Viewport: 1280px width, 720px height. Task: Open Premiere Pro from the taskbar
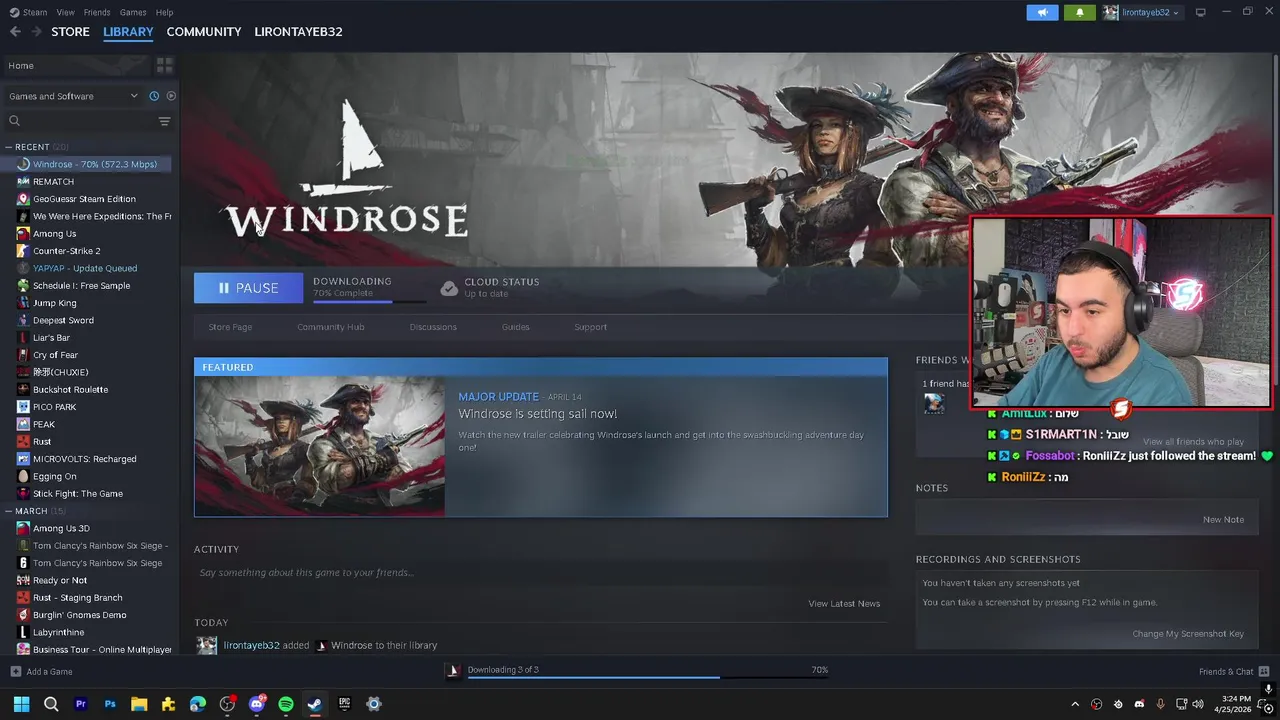(x=81, y=704)
